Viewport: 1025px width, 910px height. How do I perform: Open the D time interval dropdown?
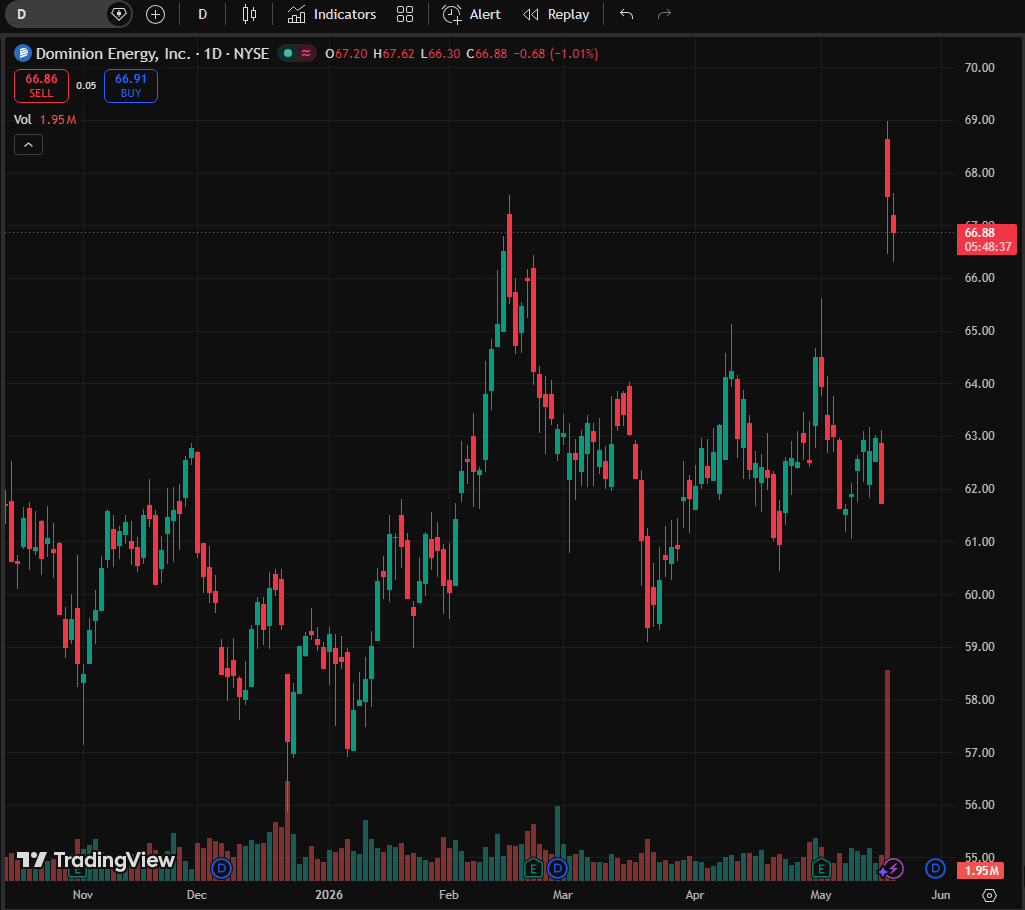[203, 14]
